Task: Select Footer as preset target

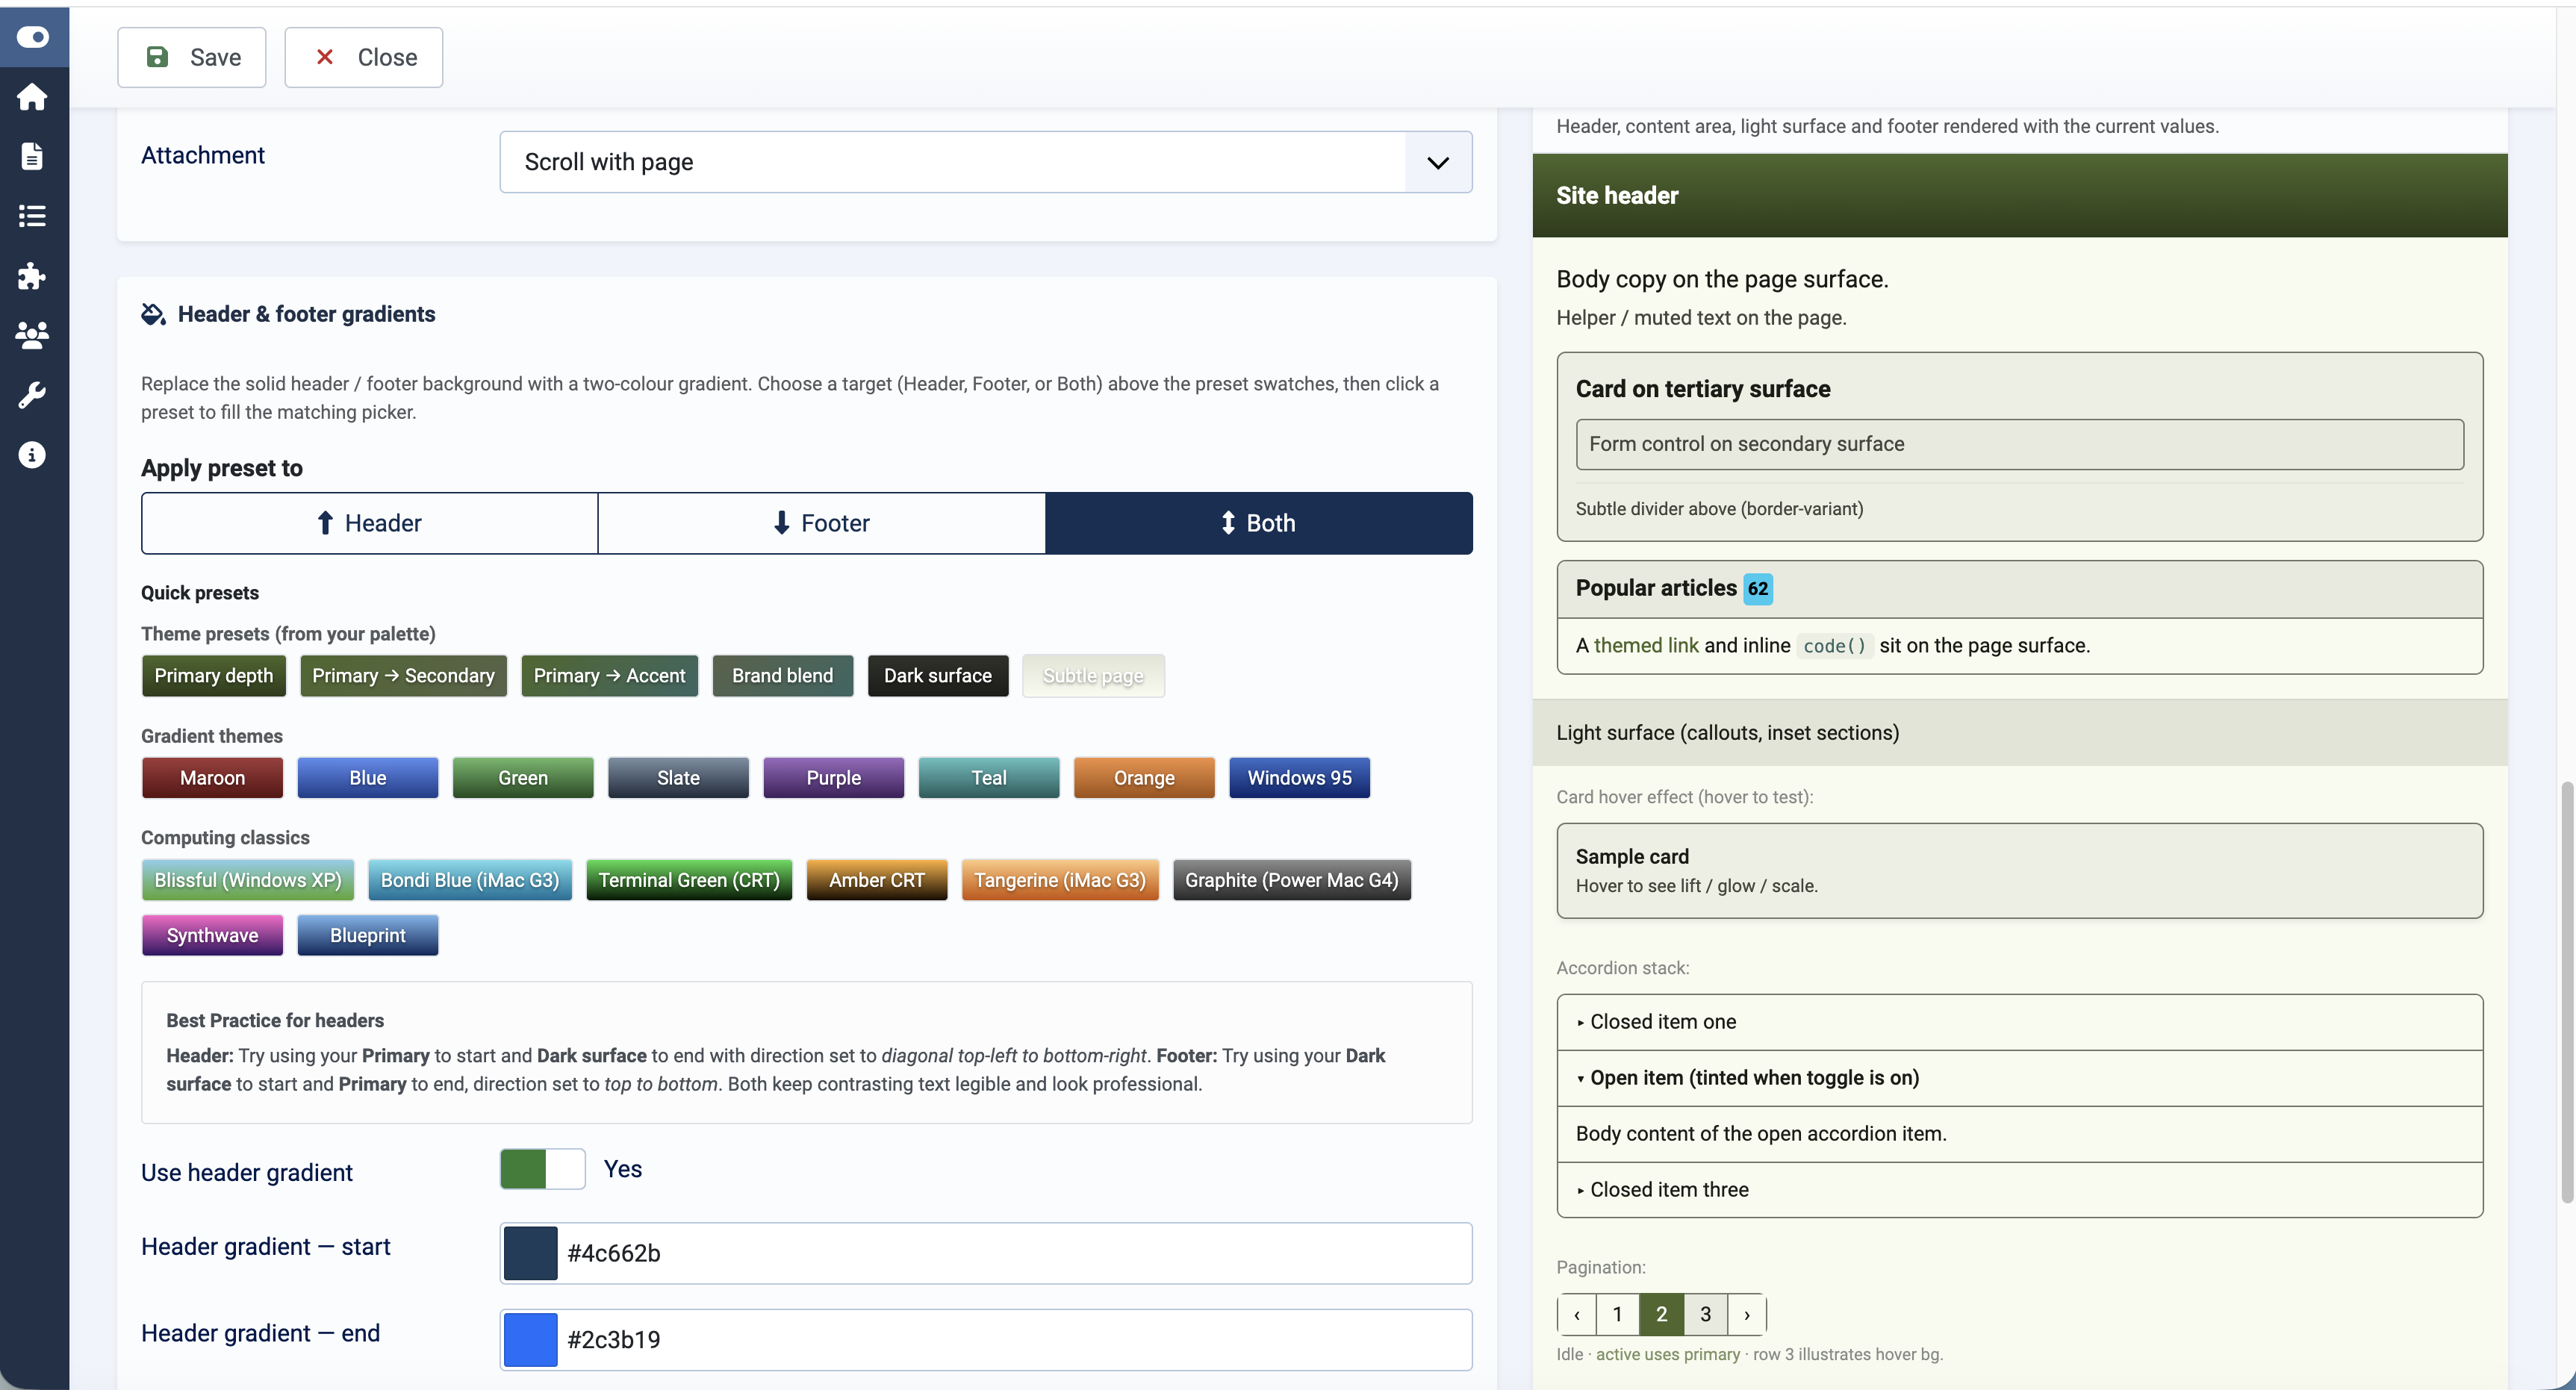Action: pos(821,523)
